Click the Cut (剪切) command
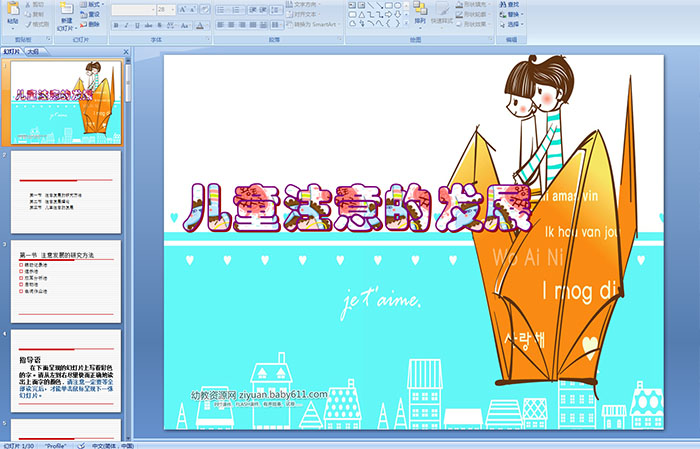This screenshot has width=700, height=449. 34,4
